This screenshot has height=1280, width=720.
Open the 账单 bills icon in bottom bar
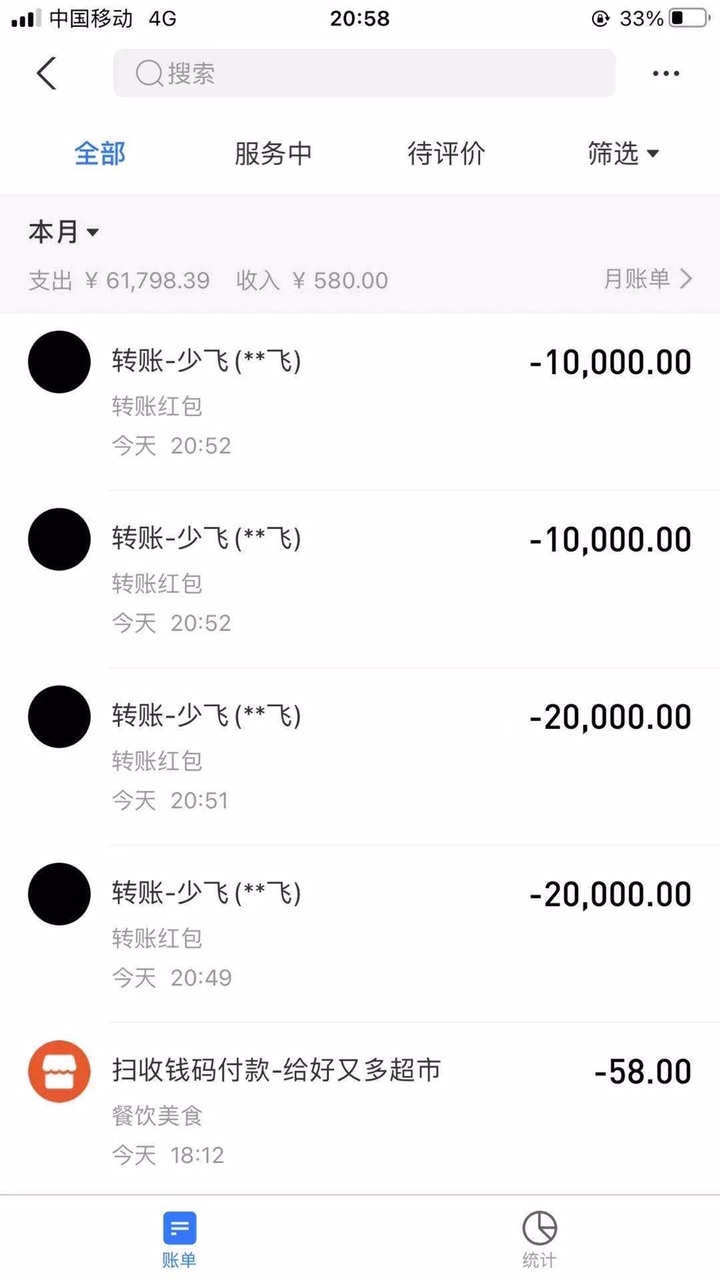click(179, 1228)
